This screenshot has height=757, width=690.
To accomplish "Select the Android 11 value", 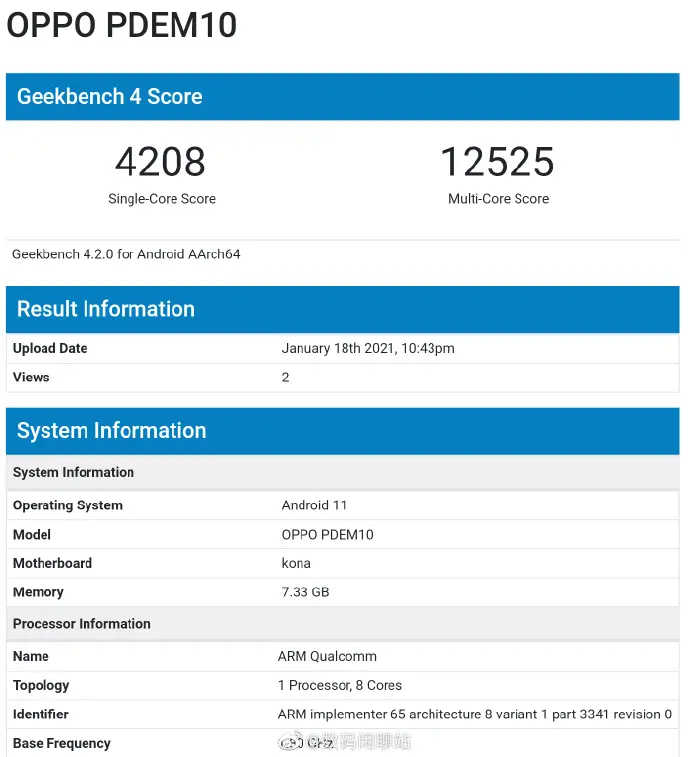I will pyautogui.click(x=314, y=505).
